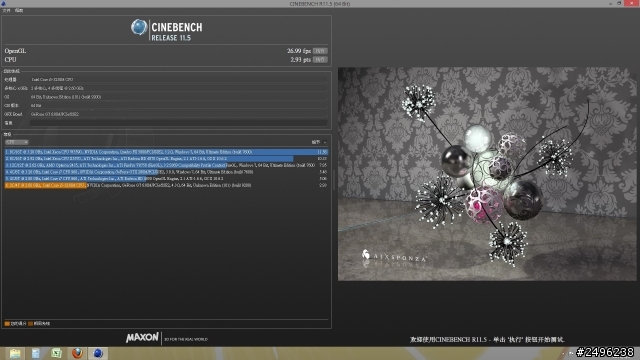This screenshot has height=360, width=640.
Task: Click the brown identical-system legend swatch
Action: click(30, 324)
